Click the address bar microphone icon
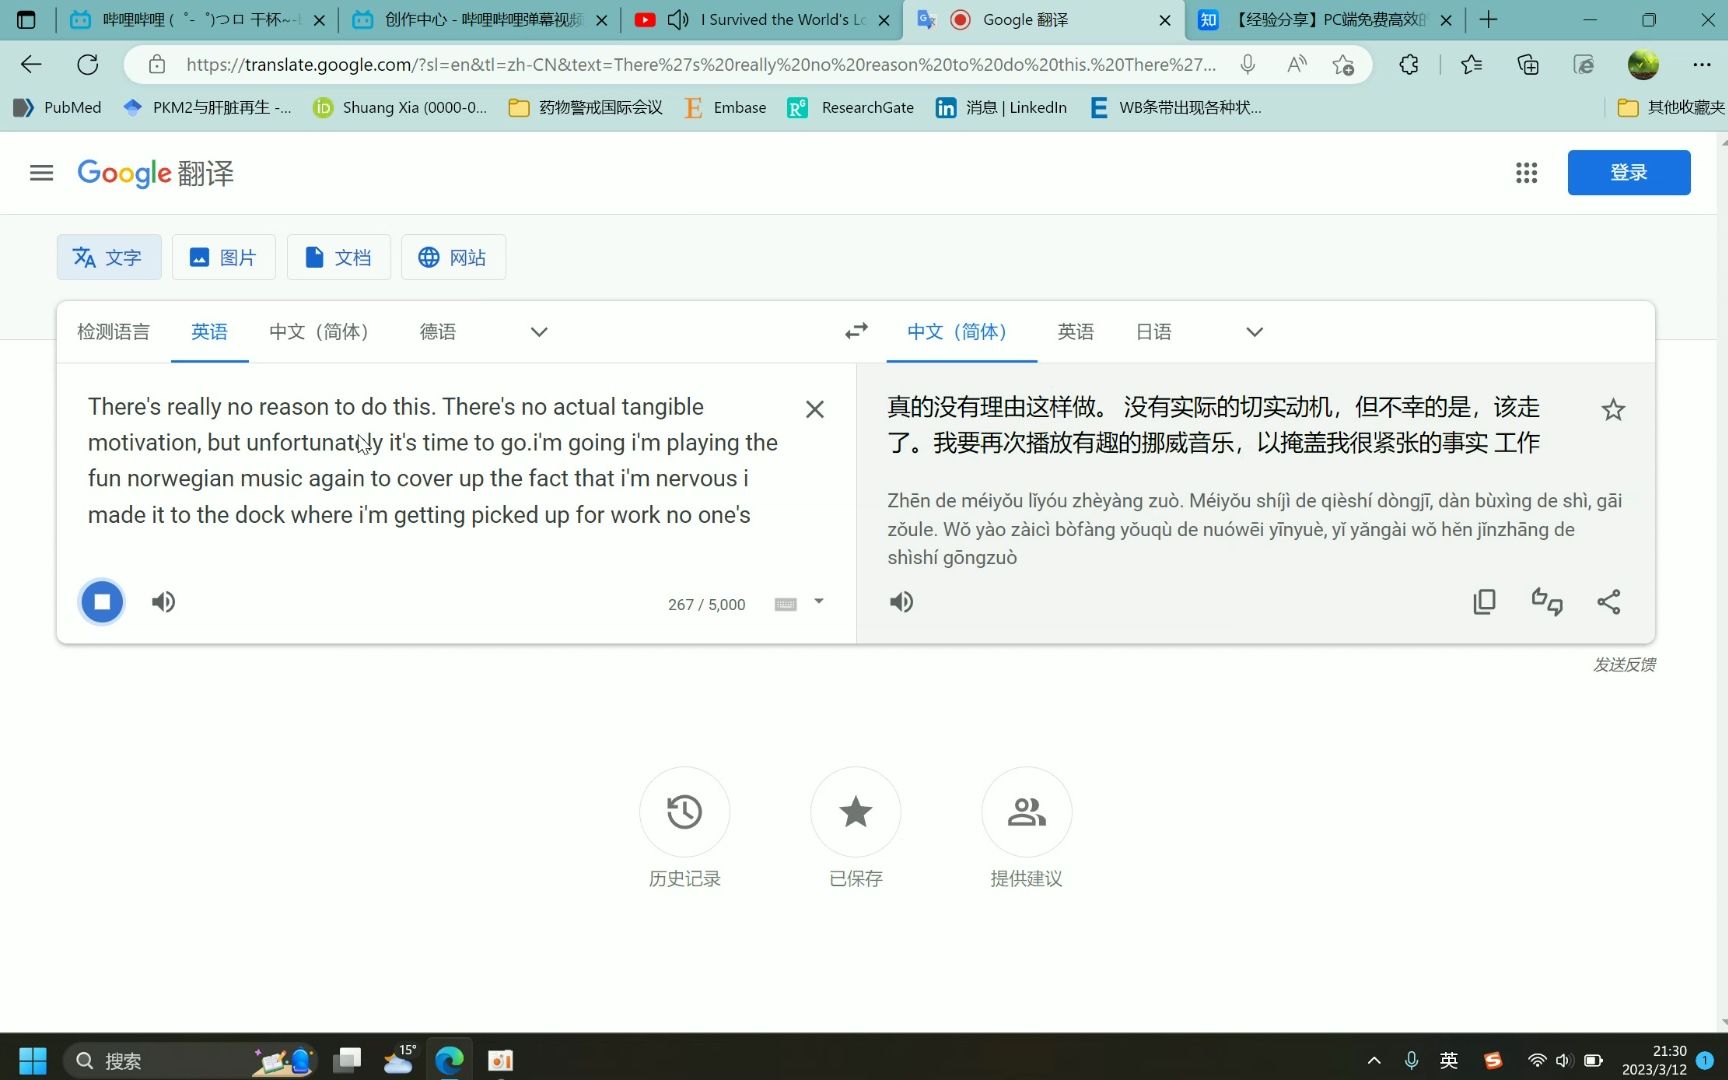1728x1080 pixels. (x=1247, y=65)
